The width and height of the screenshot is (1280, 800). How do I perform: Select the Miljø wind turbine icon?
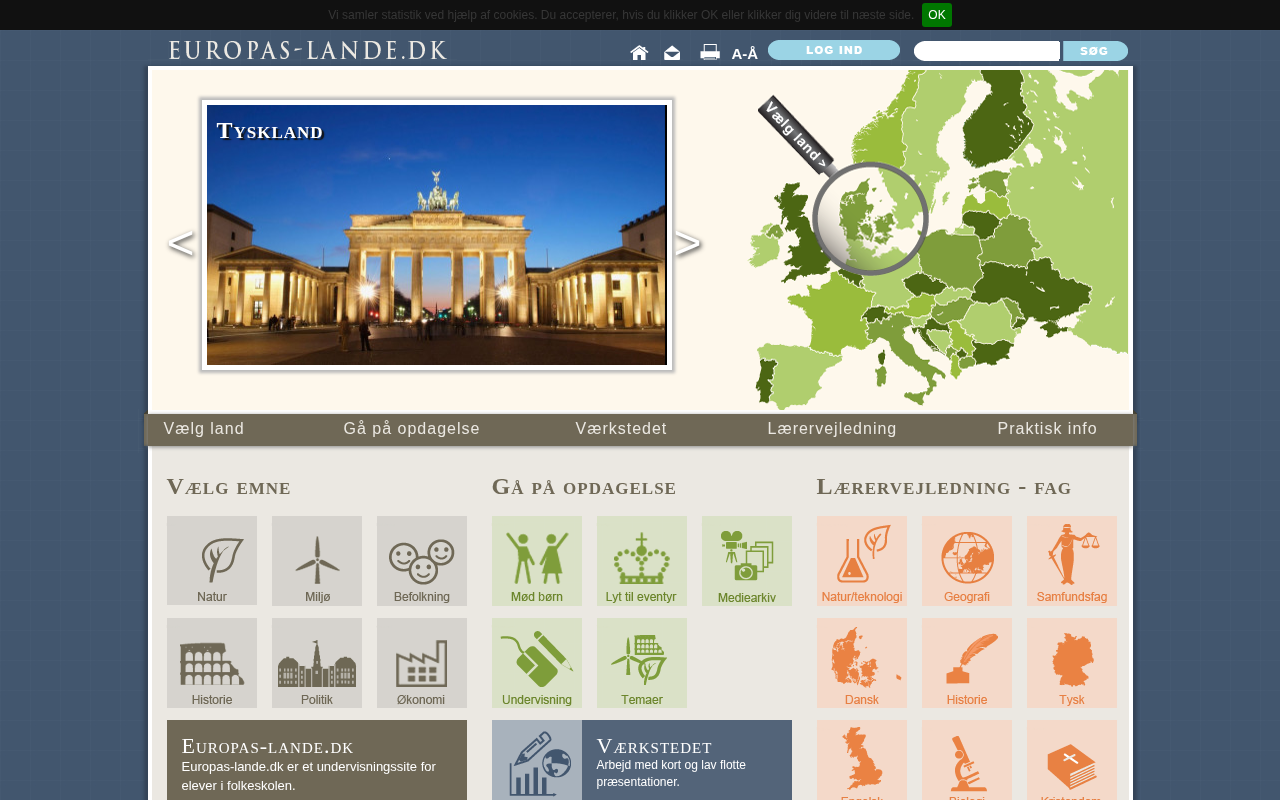coord(317,561)
